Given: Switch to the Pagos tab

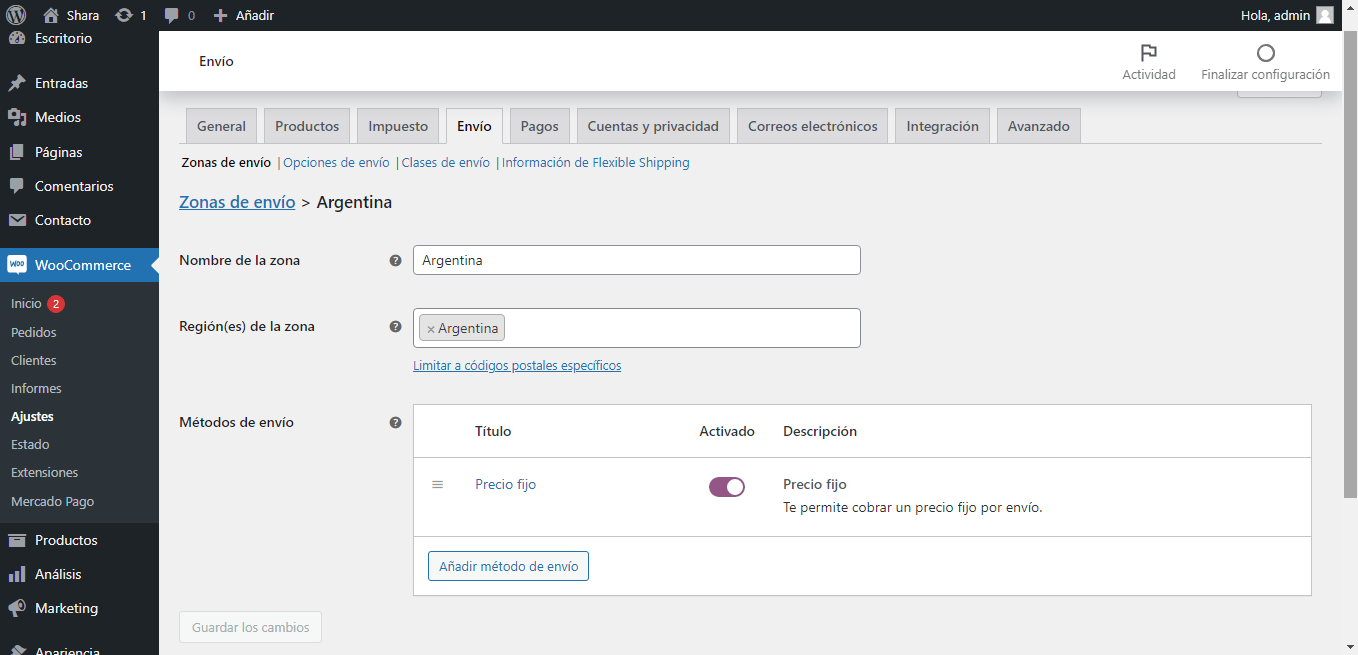Looking at the screenshot, I should (x=539, y=126).
